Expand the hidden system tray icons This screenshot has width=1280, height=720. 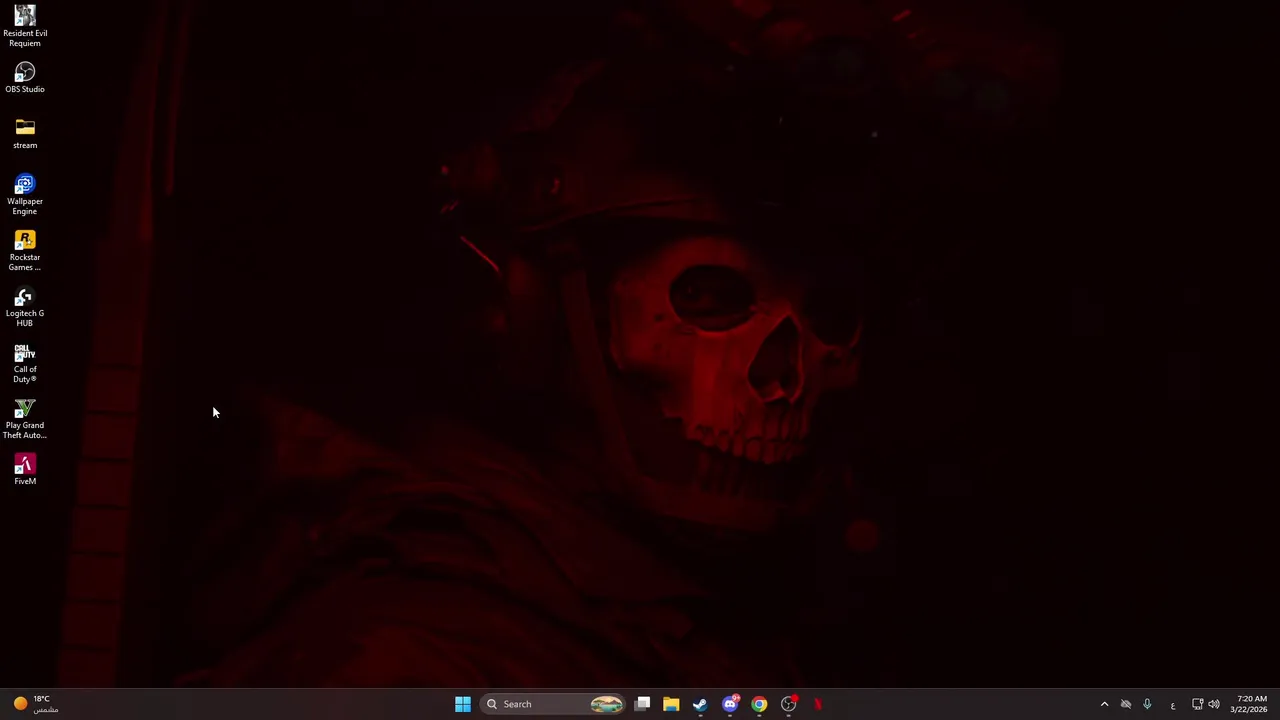[x=1104, y=704]
